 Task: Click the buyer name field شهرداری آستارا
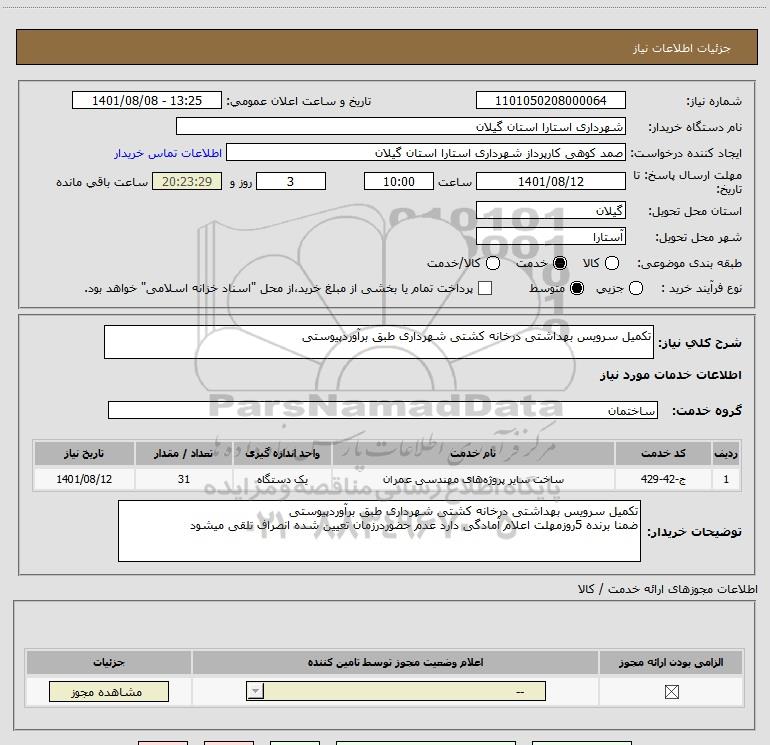coord(401,126)
